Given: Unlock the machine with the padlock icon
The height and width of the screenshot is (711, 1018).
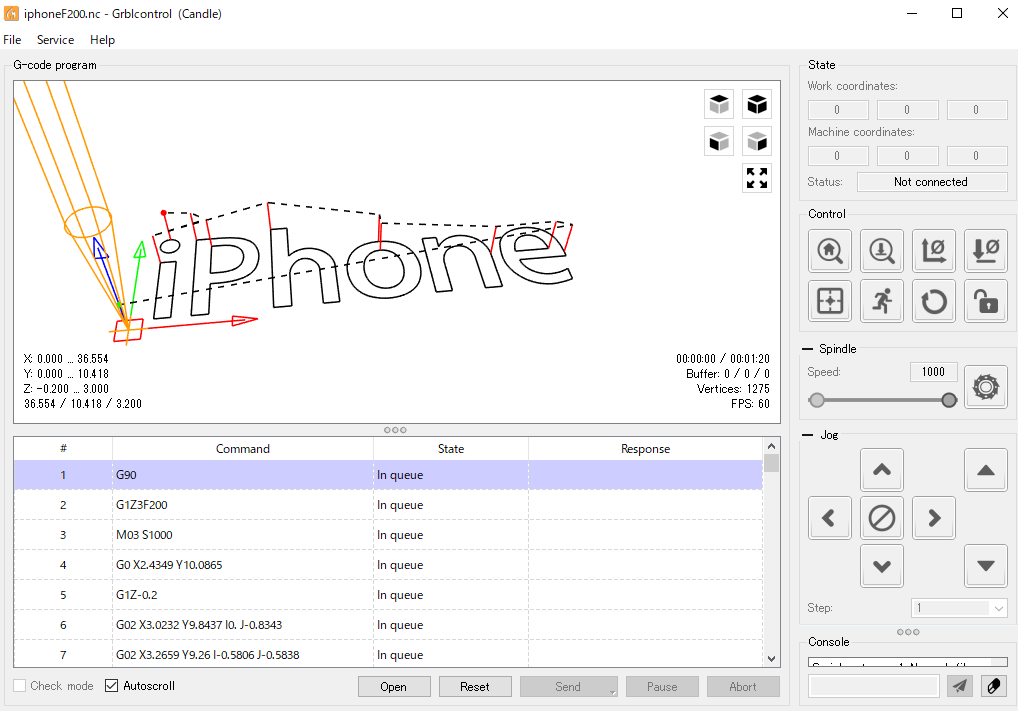Looking at the screenshot, I should pyautogui.click(x=986, y=301).
